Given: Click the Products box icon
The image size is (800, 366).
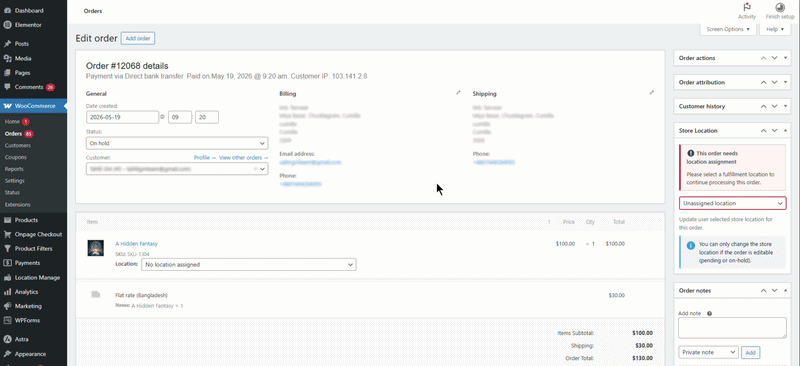Looking at the screenshot, I should (x=7, y=220).
